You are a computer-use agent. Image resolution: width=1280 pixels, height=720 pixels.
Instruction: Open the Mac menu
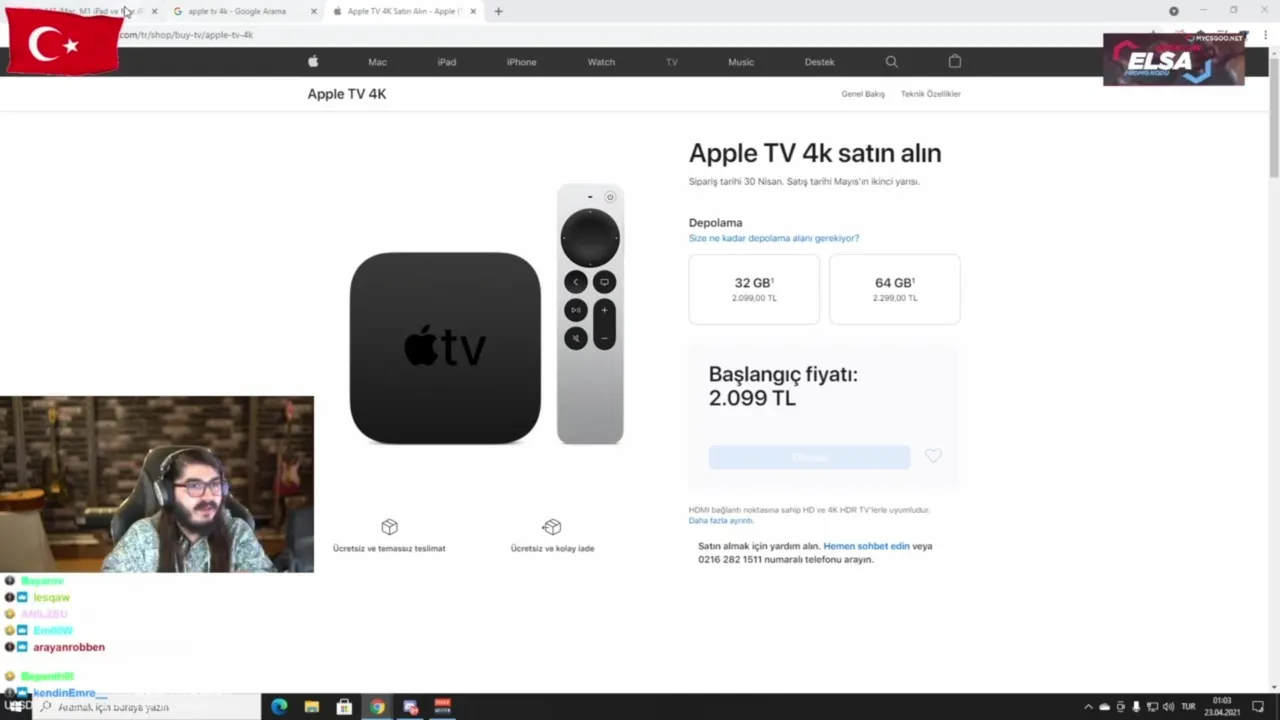click(x=377, y=62)
